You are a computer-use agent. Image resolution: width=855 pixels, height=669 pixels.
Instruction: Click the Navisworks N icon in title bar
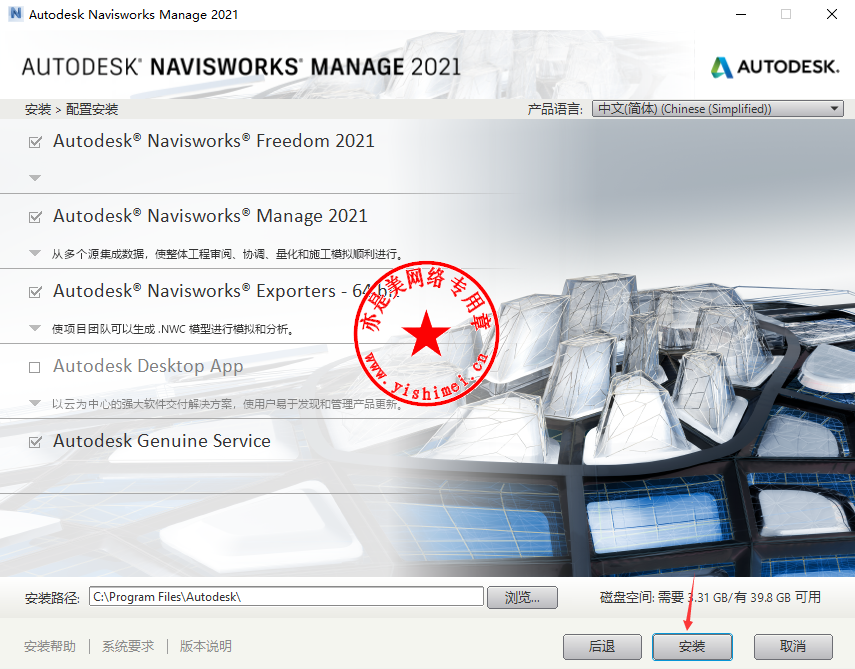coord(15,14)
